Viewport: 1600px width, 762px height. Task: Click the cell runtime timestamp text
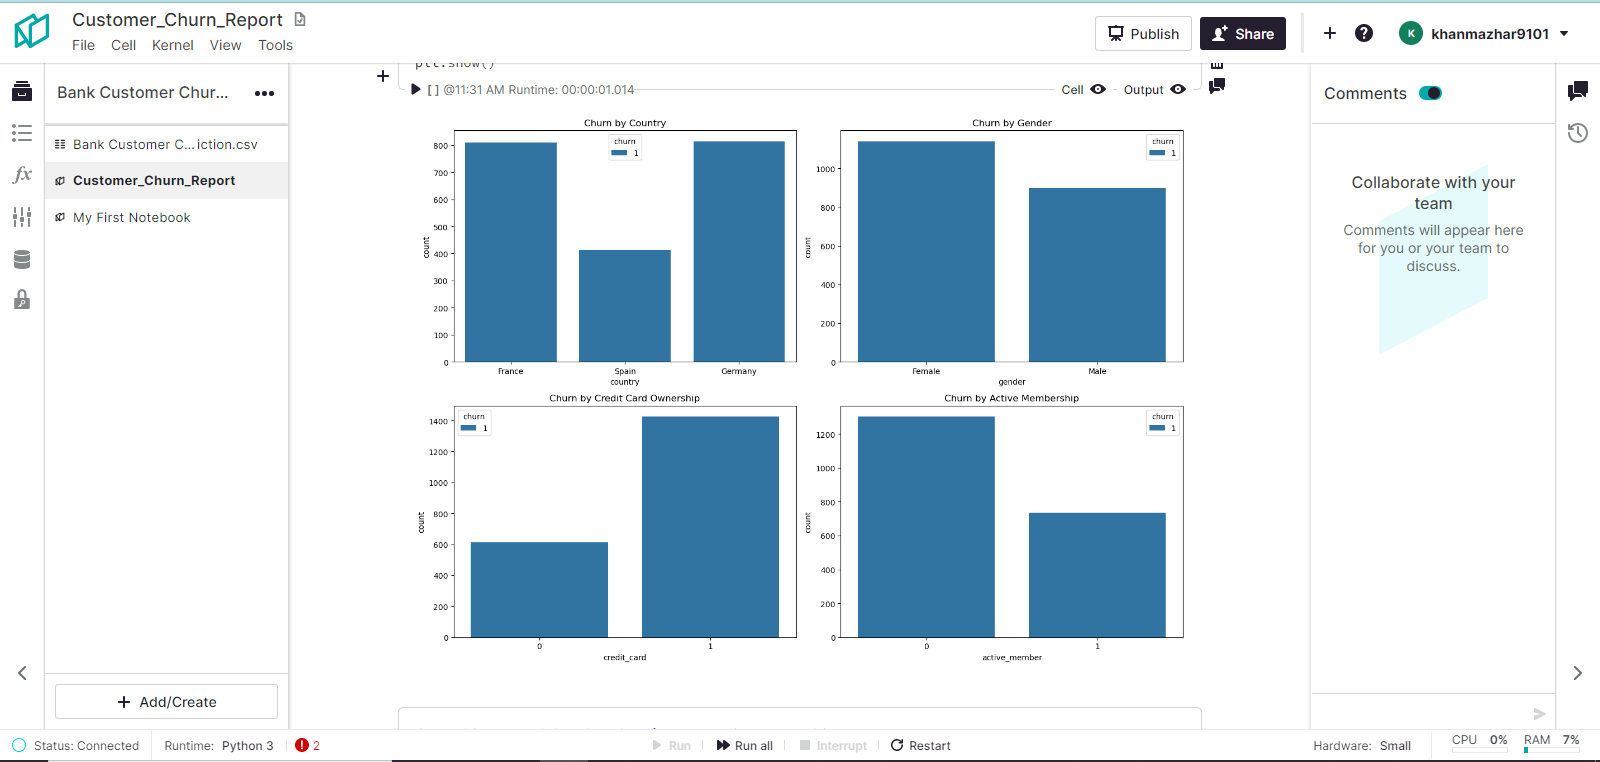(538, 89)
